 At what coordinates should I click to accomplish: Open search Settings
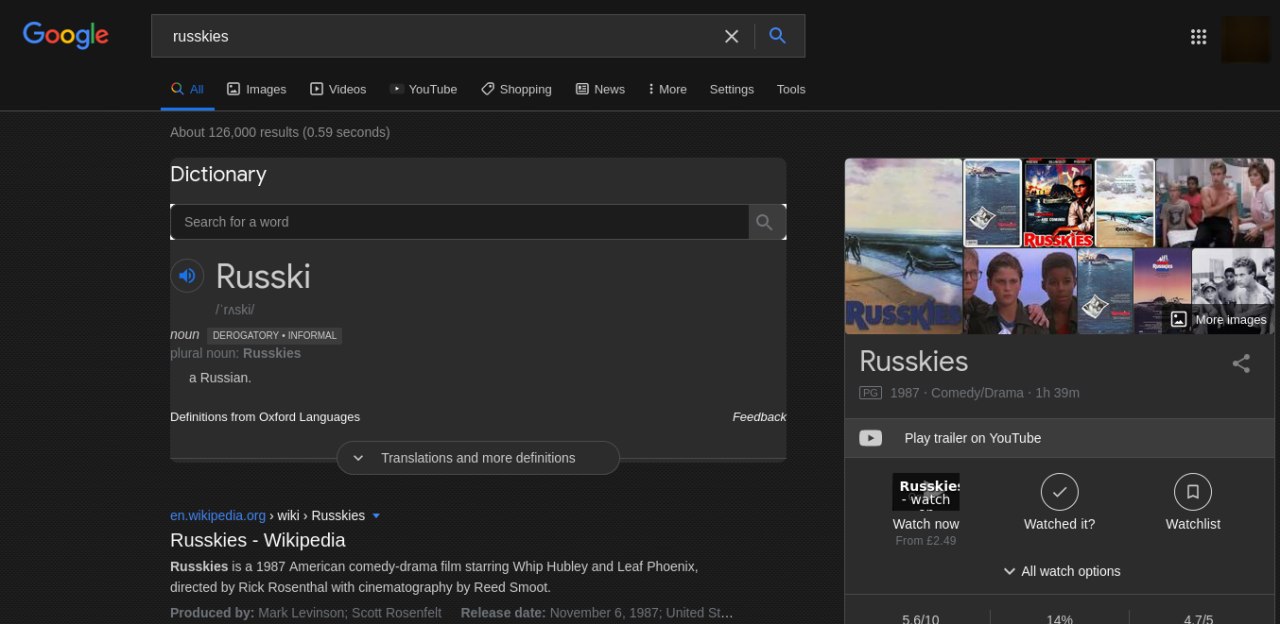click(732, 89)
